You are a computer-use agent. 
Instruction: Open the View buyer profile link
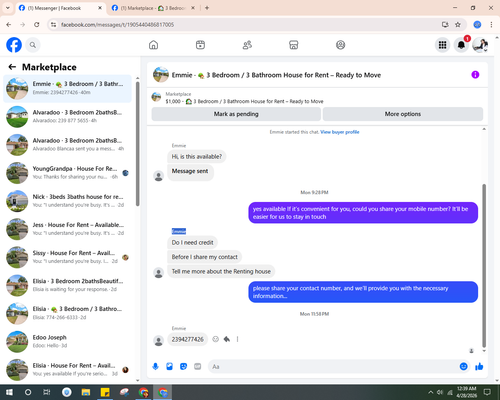(x=340, y=132)
